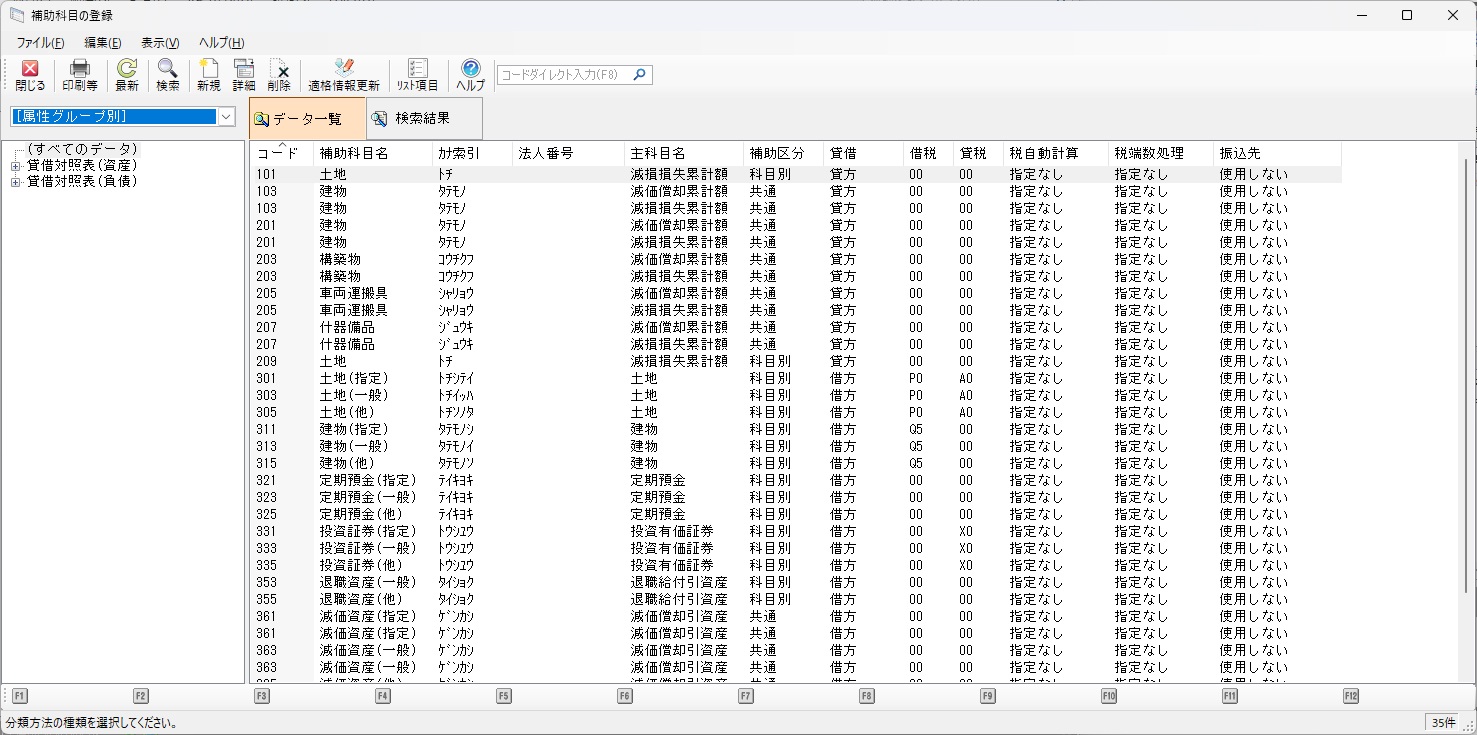Open the リスト項目 list items icon
This screenshot has height=735, width=1477.
[x=417, y=75]
